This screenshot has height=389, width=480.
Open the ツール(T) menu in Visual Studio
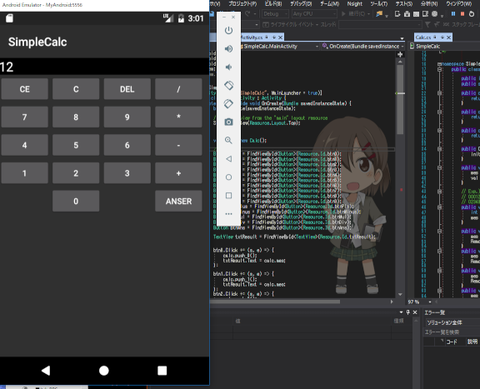tap(379, 4)
